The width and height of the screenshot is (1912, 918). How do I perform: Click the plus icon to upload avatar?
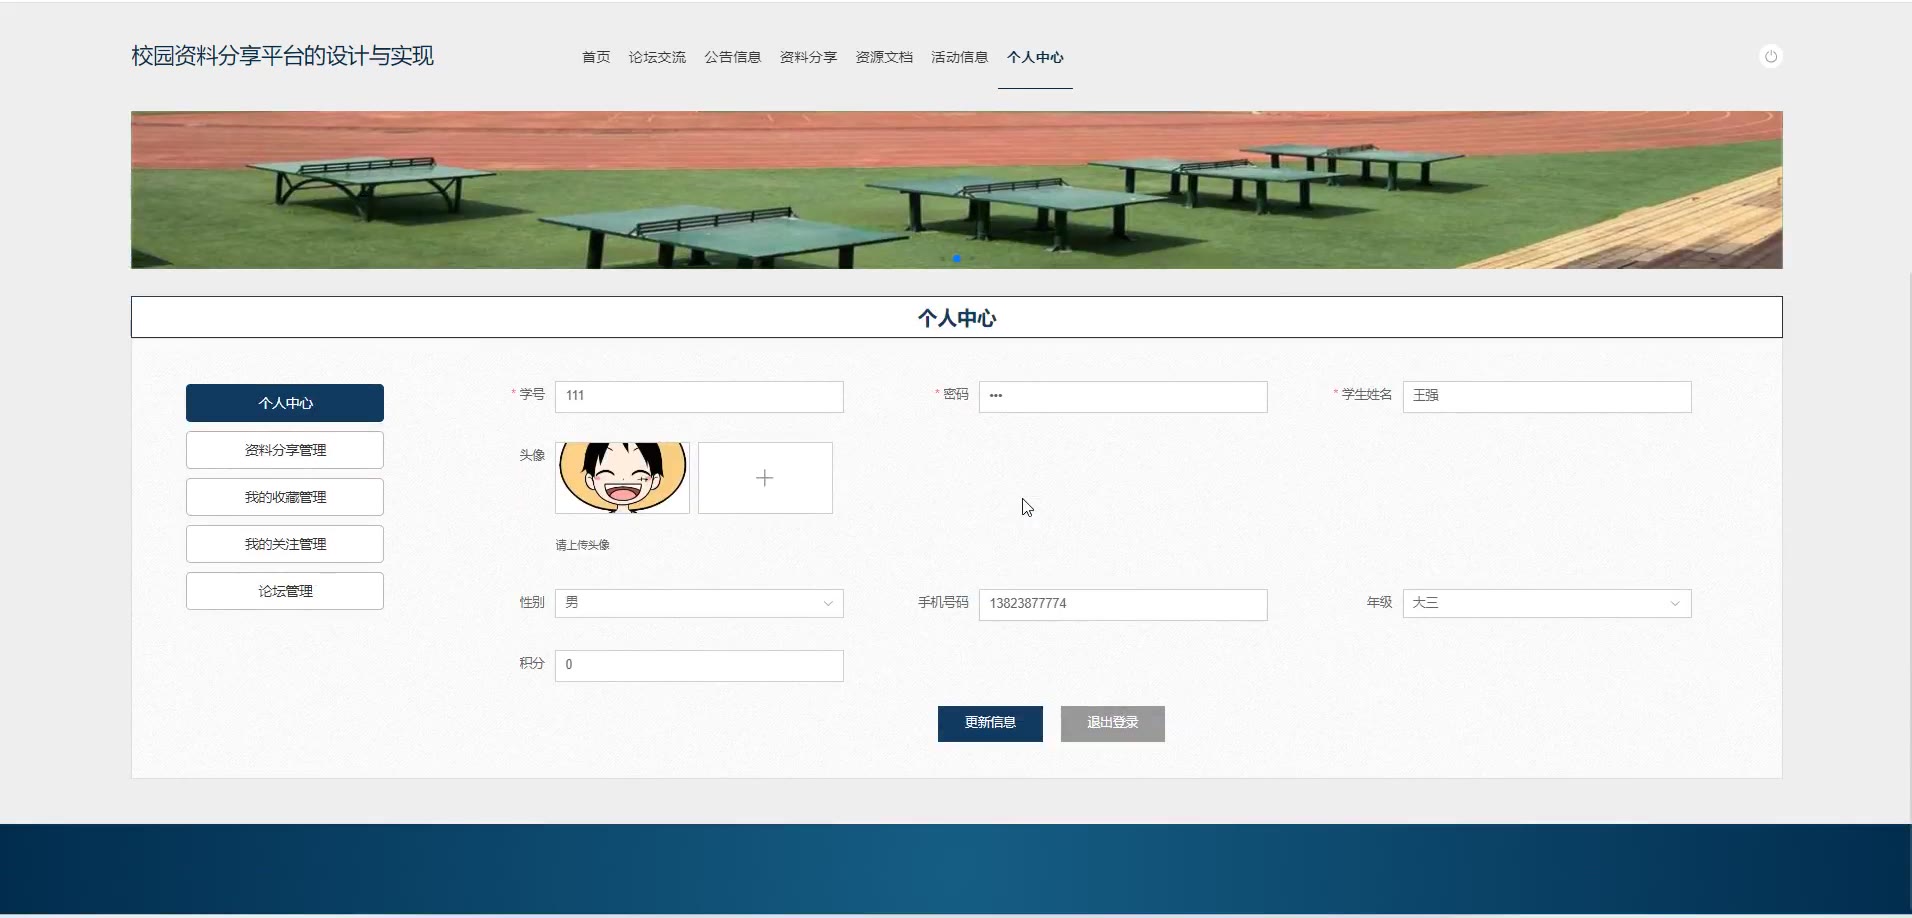[x=765, y=478]
